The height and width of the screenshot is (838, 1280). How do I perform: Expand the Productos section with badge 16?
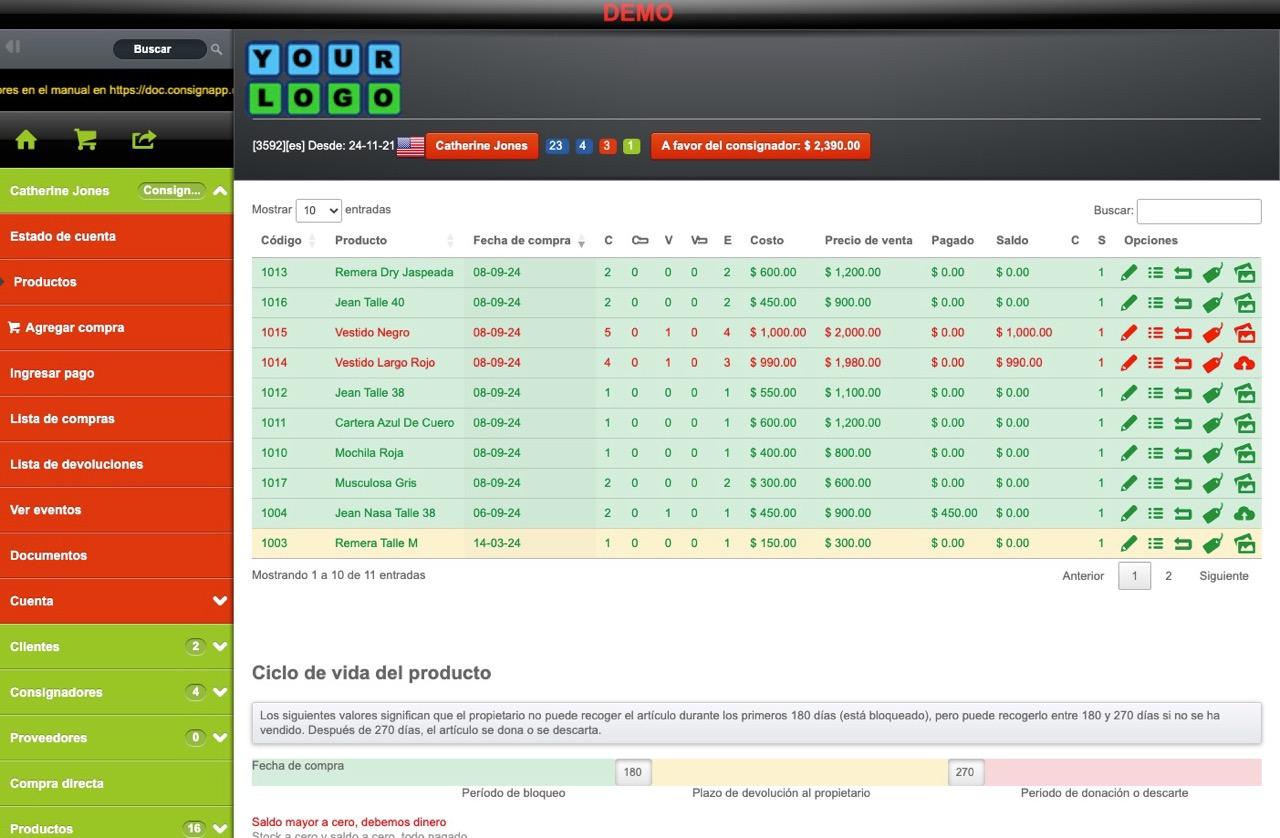[x=220, y=828]
